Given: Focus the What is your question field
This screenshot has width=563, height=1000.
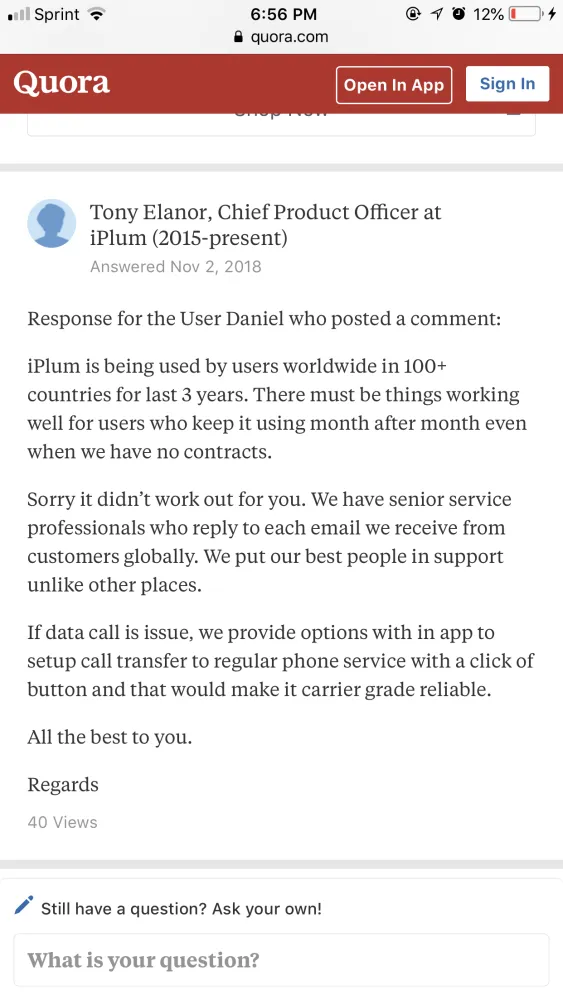Looking at the screenshot, I should tap(281, 960).
